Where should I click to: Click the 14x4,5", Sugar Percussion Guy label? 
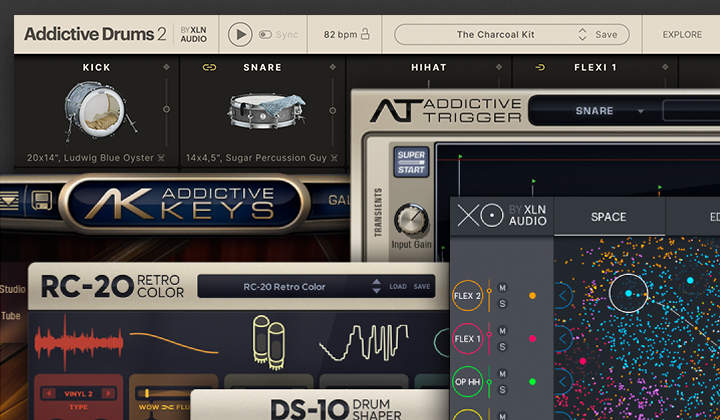(256, 158)
